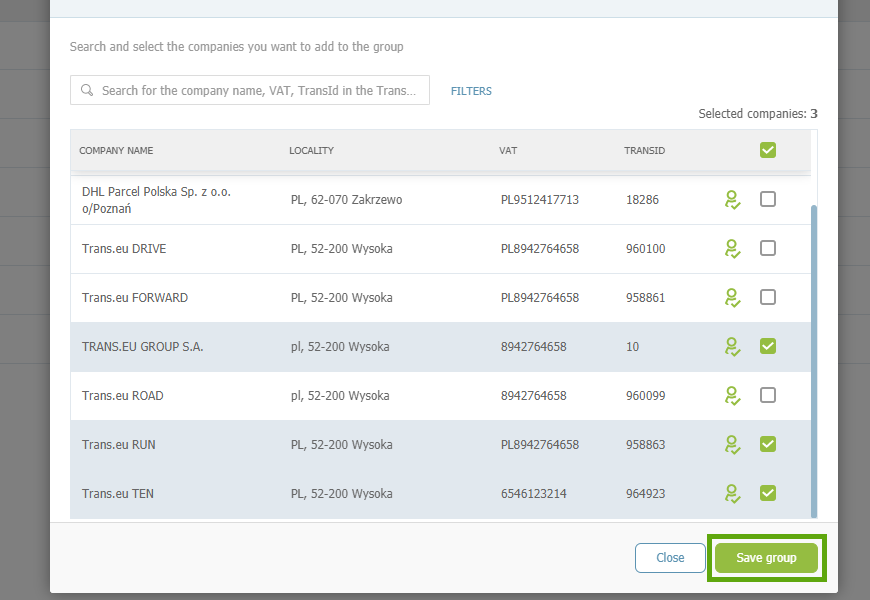
Task: Click VAT number 'PL9512417713'
Action: [540, 200]
